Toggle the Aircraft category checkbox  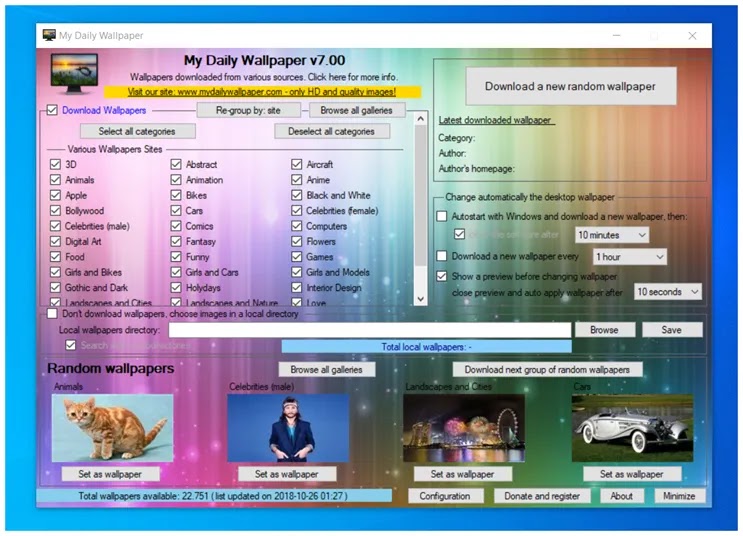[297, 164]
